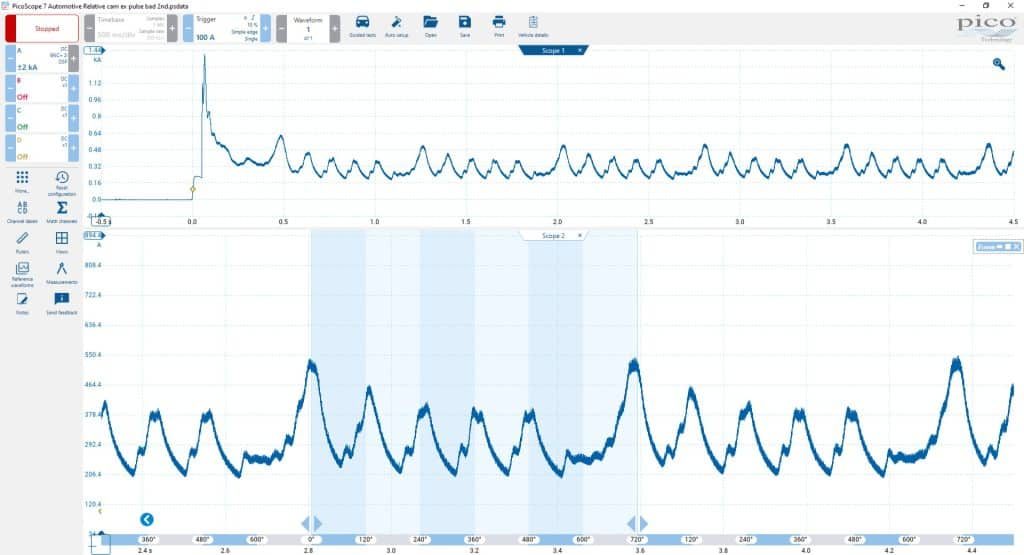Increase the Timebase with plus button

[x=172, y=29]
